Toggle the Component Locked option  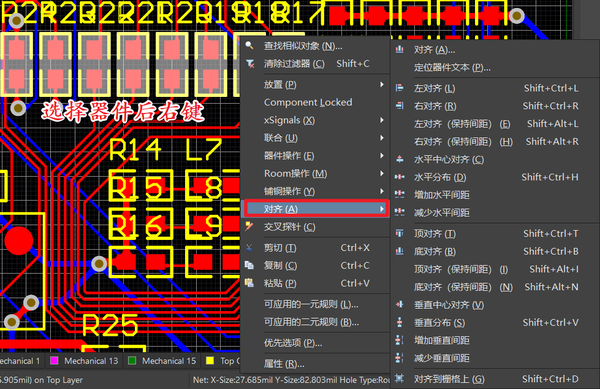point(308,102)
